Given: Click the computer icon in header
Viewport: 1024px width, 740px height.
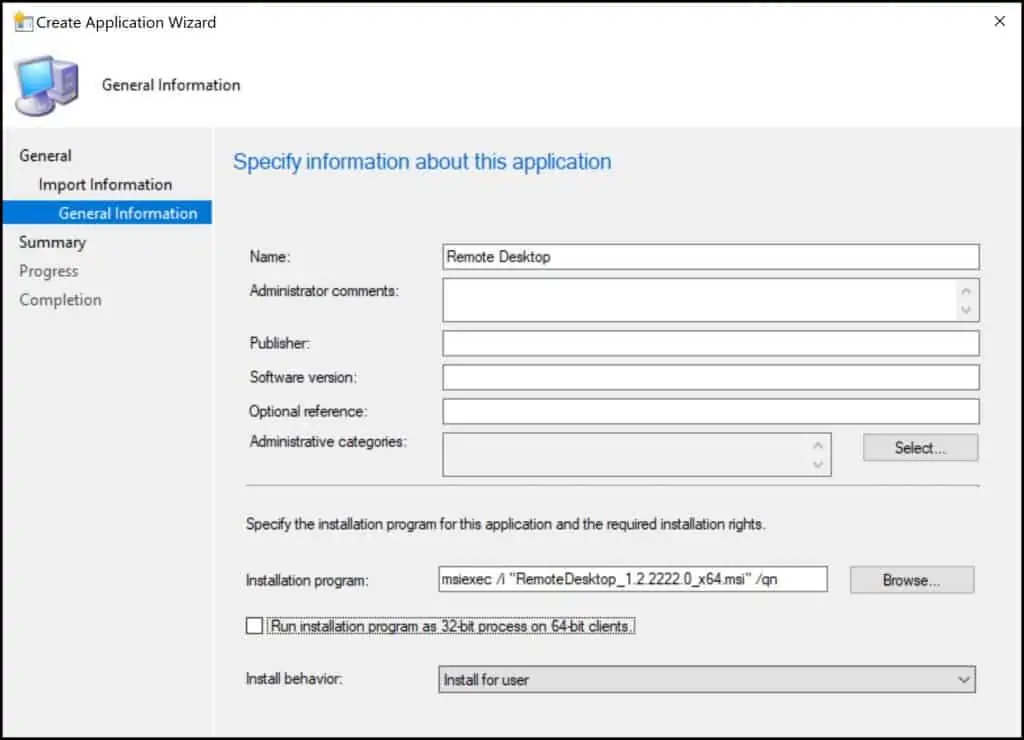Looking at the screenshot, I should coord(47,86).
